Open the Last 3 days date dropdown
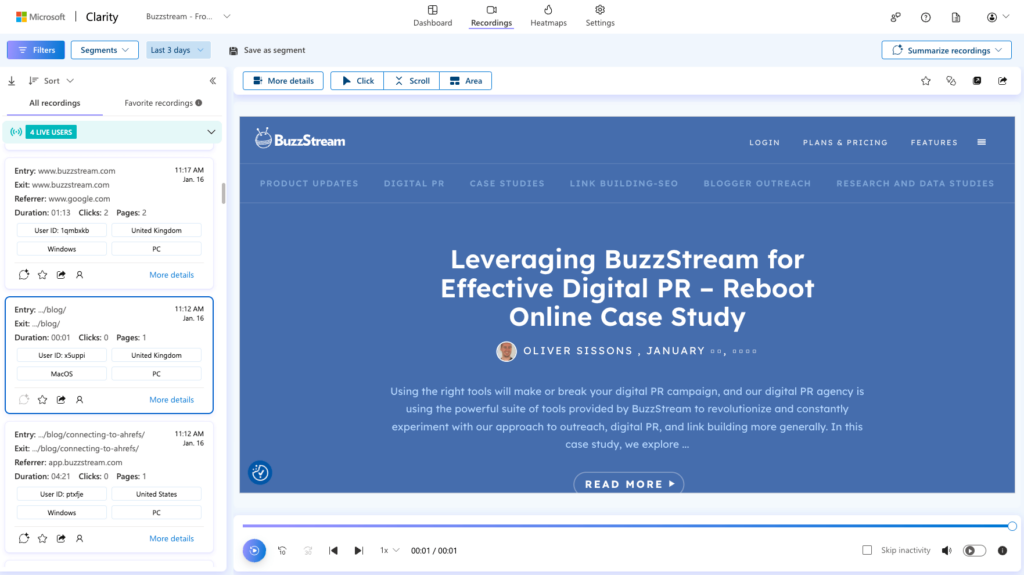The width and height of the screenshot is (1024, 575). (x=178, y=50)
